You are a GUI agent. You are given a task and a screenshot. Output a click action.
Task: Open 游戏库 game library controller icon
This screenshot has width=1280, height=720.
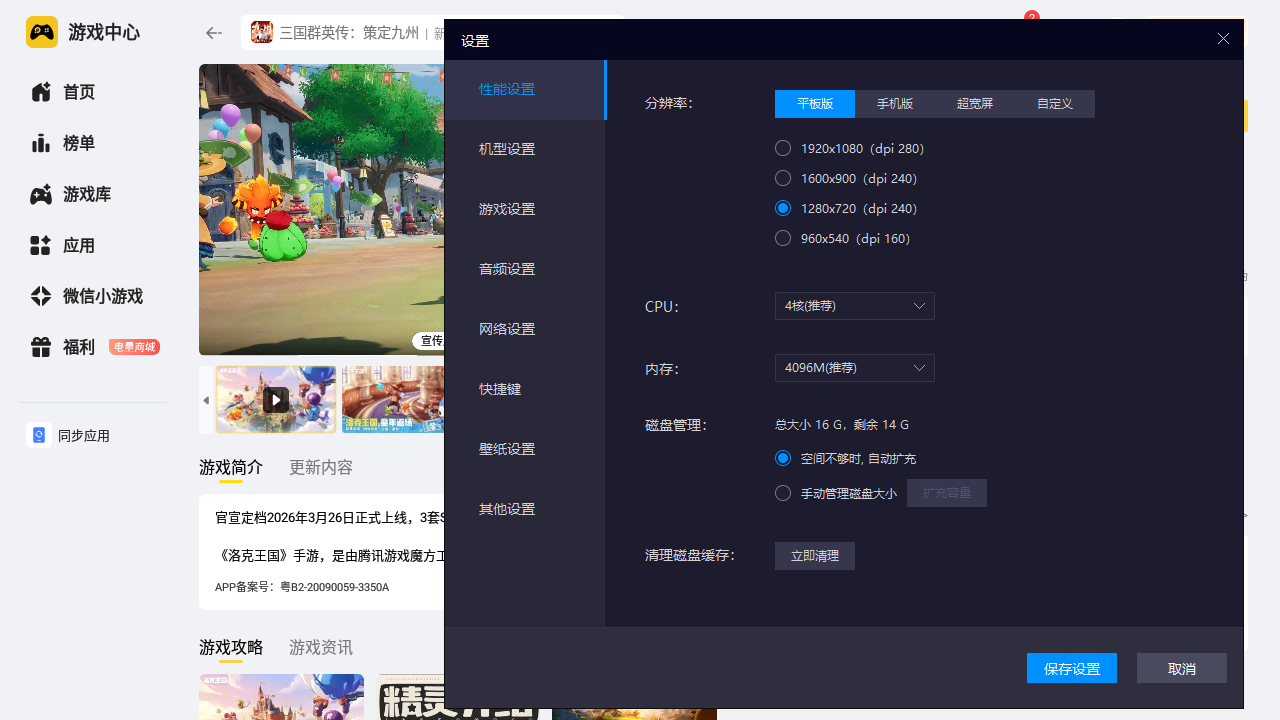(x=41, y=194)
